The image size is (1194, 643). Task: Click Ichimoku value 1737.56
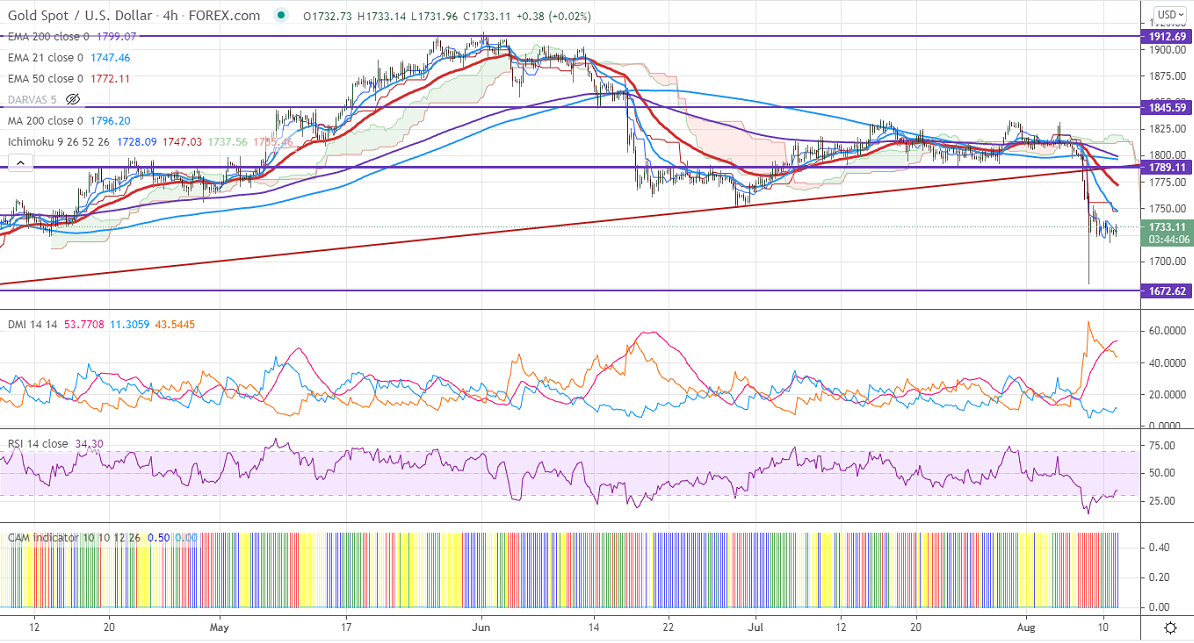pyautogui.click(x=227, y=142)
